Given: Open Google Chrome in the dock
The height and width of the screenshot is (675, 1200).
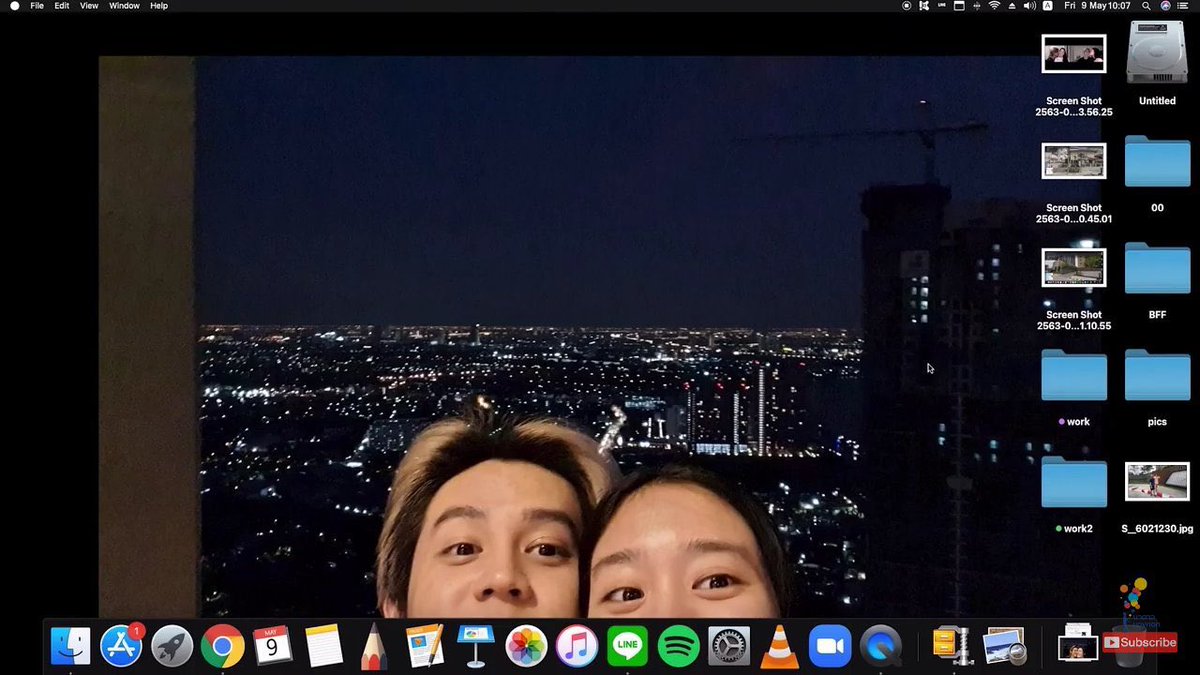Looking at the screenshot, I should [x=222, y=647].
